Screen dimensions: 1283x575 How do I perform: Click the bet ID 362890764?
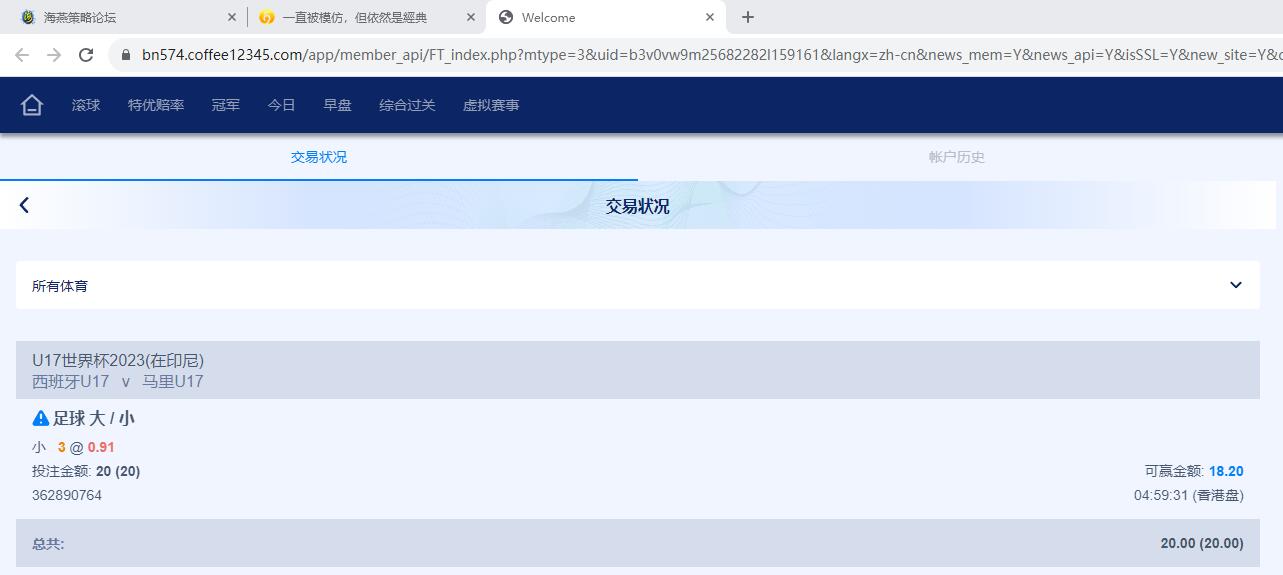click(67, 495)
